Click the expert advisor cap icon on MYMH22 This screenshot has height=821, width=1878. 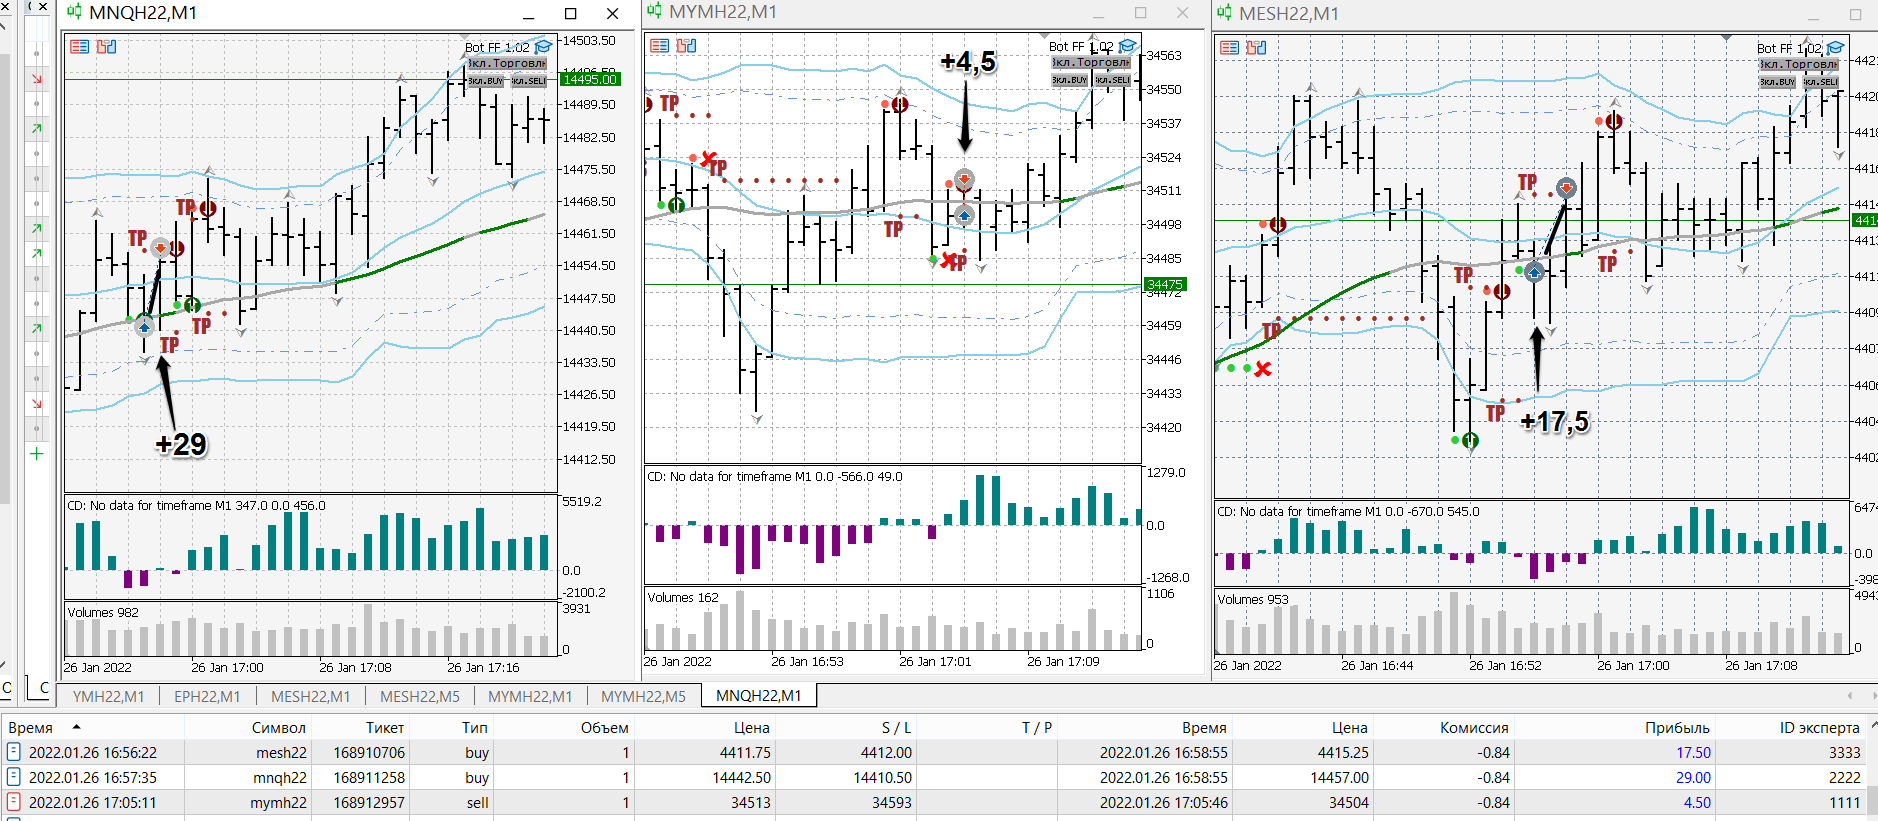[1127, 46]
